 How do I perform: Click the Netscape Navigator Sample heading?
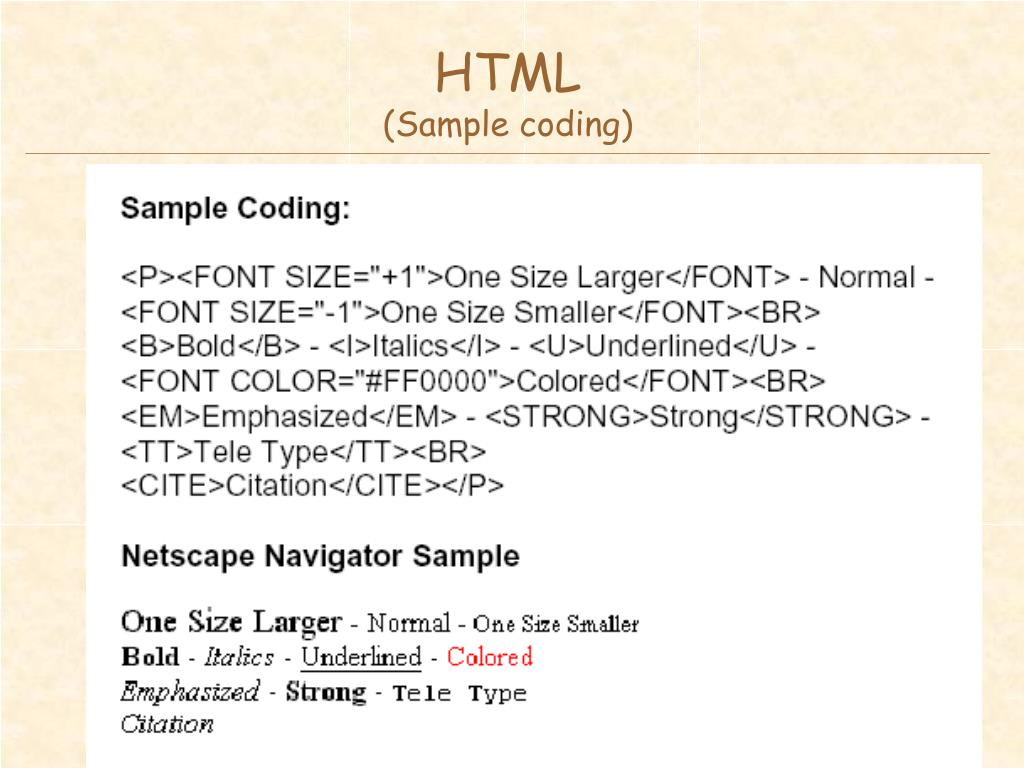(x=320, y=556)
